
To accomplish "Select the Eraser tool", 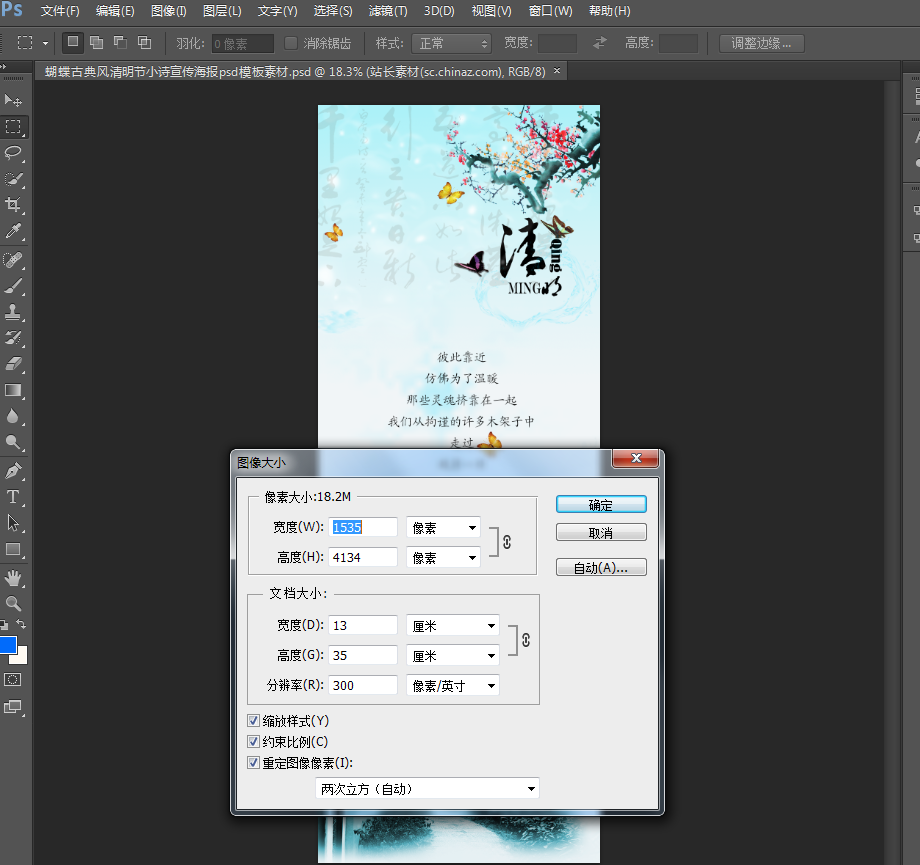I will (x=13, y=364).
